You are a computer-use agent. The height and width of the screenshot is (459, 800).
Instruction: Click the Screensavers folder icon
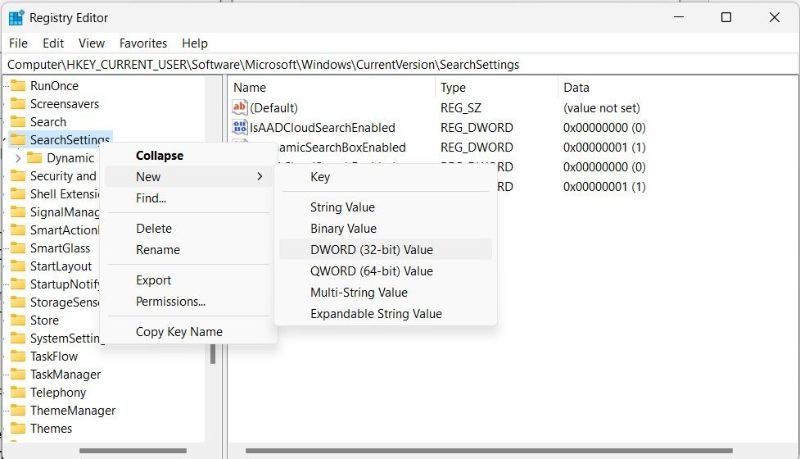click(x=18, y=104)
